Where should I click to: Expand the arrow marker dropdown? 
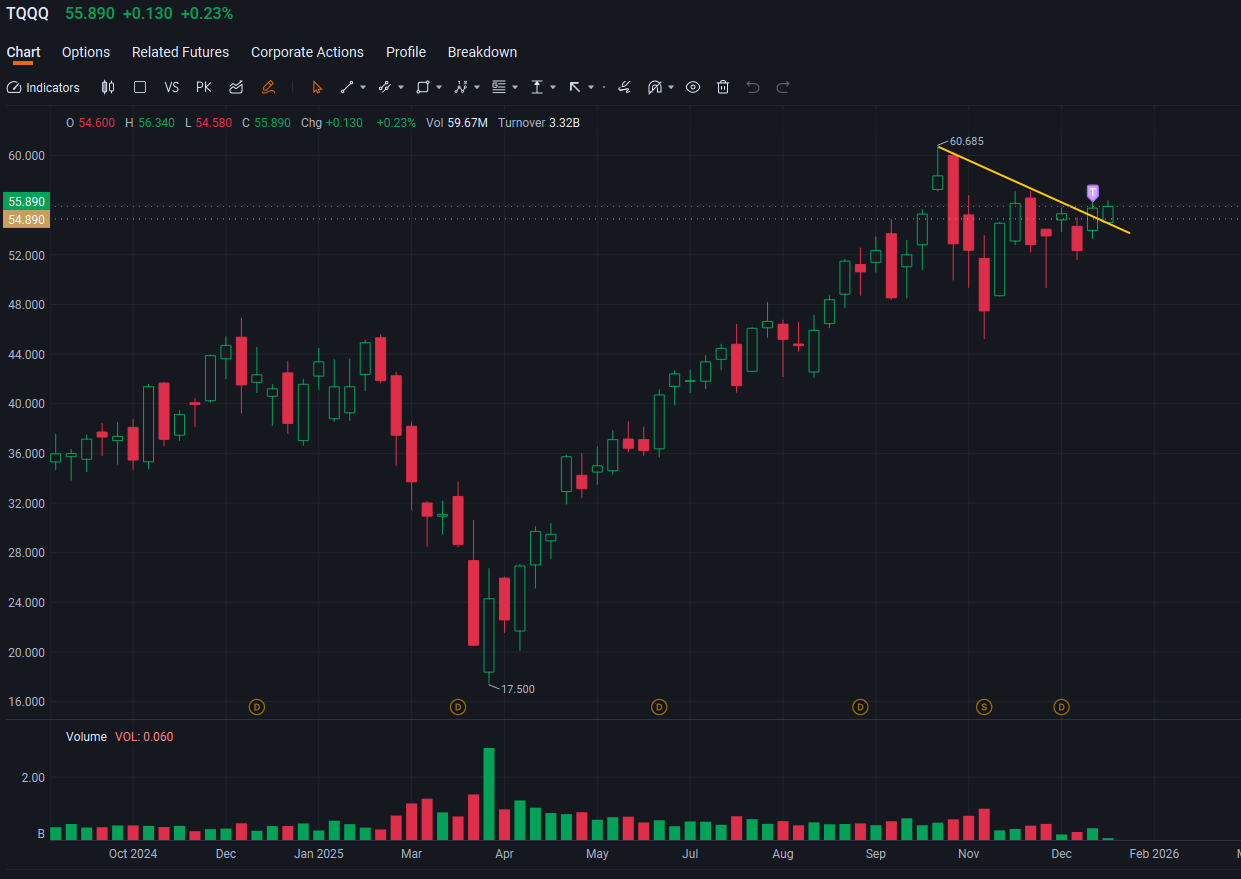tap(591, 88)
